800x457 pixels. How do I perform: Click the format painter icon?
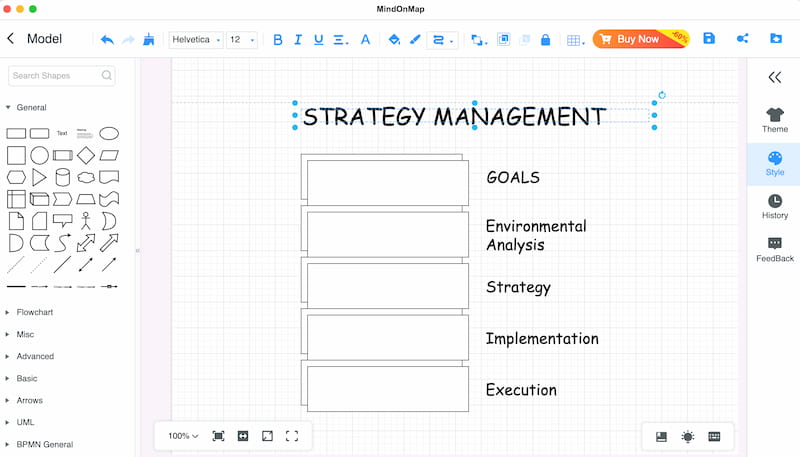(148, 39)
